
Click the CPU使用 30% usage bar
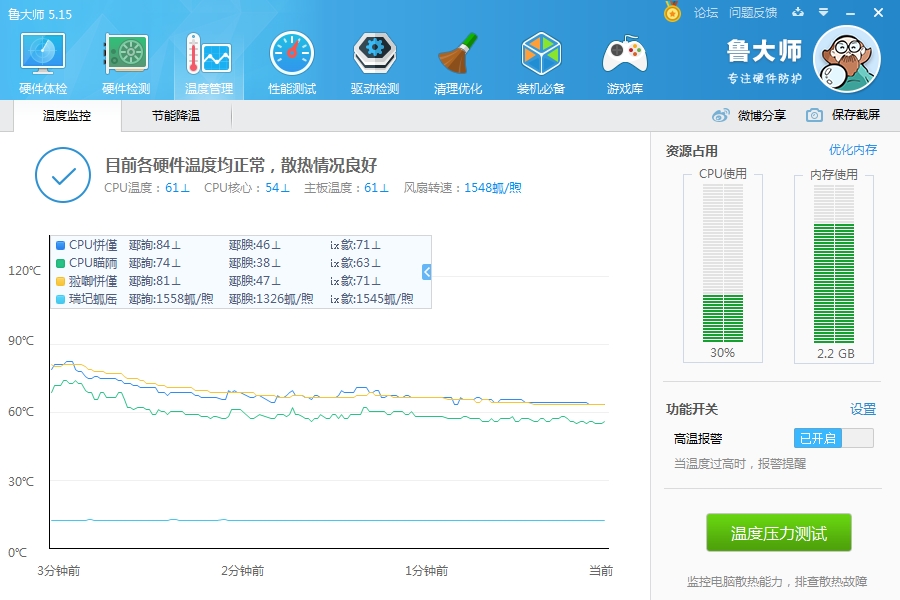(x=723, y=263)
